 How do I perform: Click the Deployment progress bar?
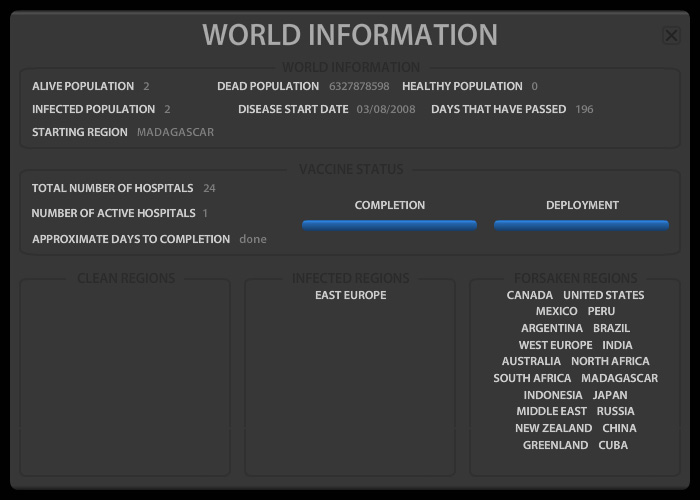[581, 225]
